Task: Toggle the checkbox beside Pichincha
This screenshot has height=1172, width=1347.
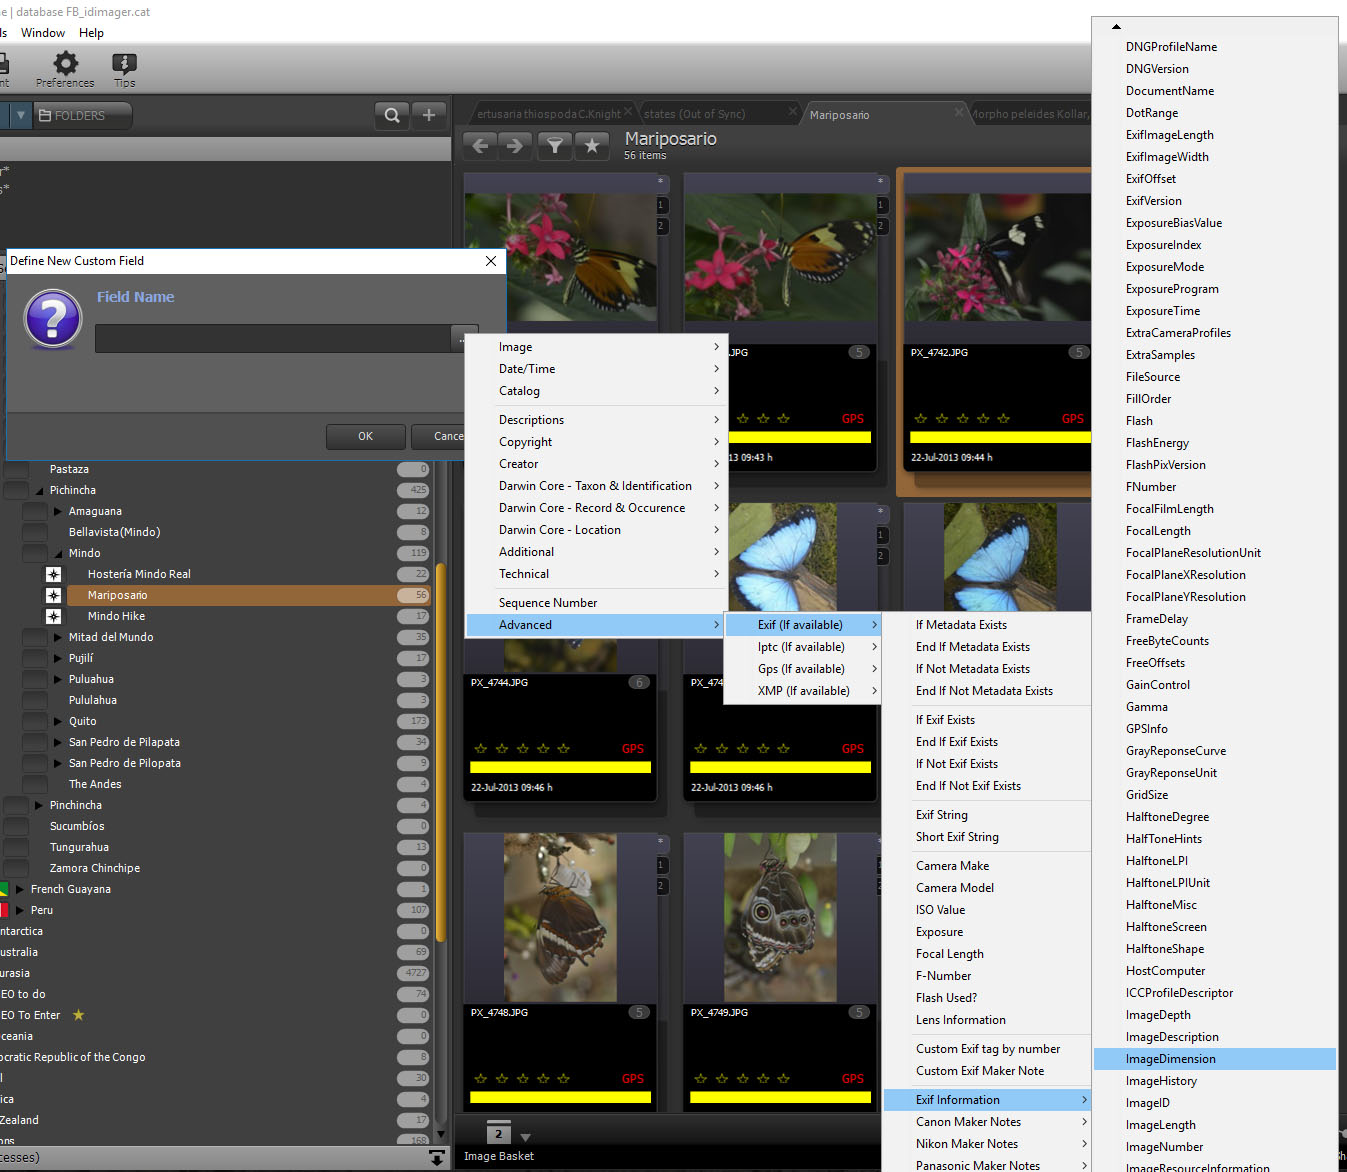Action: coord(16,490)
